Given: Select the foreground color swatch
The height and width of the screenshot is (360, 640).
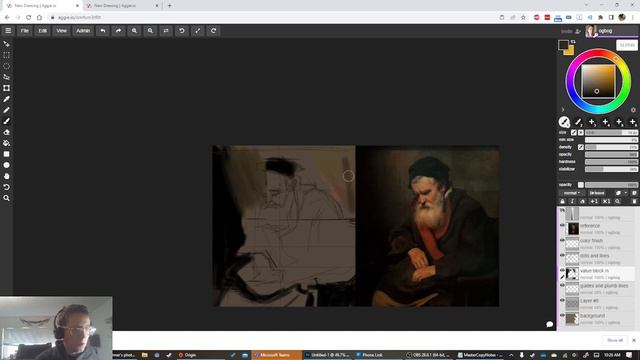Looking at the screenshot, I should 563,45.
